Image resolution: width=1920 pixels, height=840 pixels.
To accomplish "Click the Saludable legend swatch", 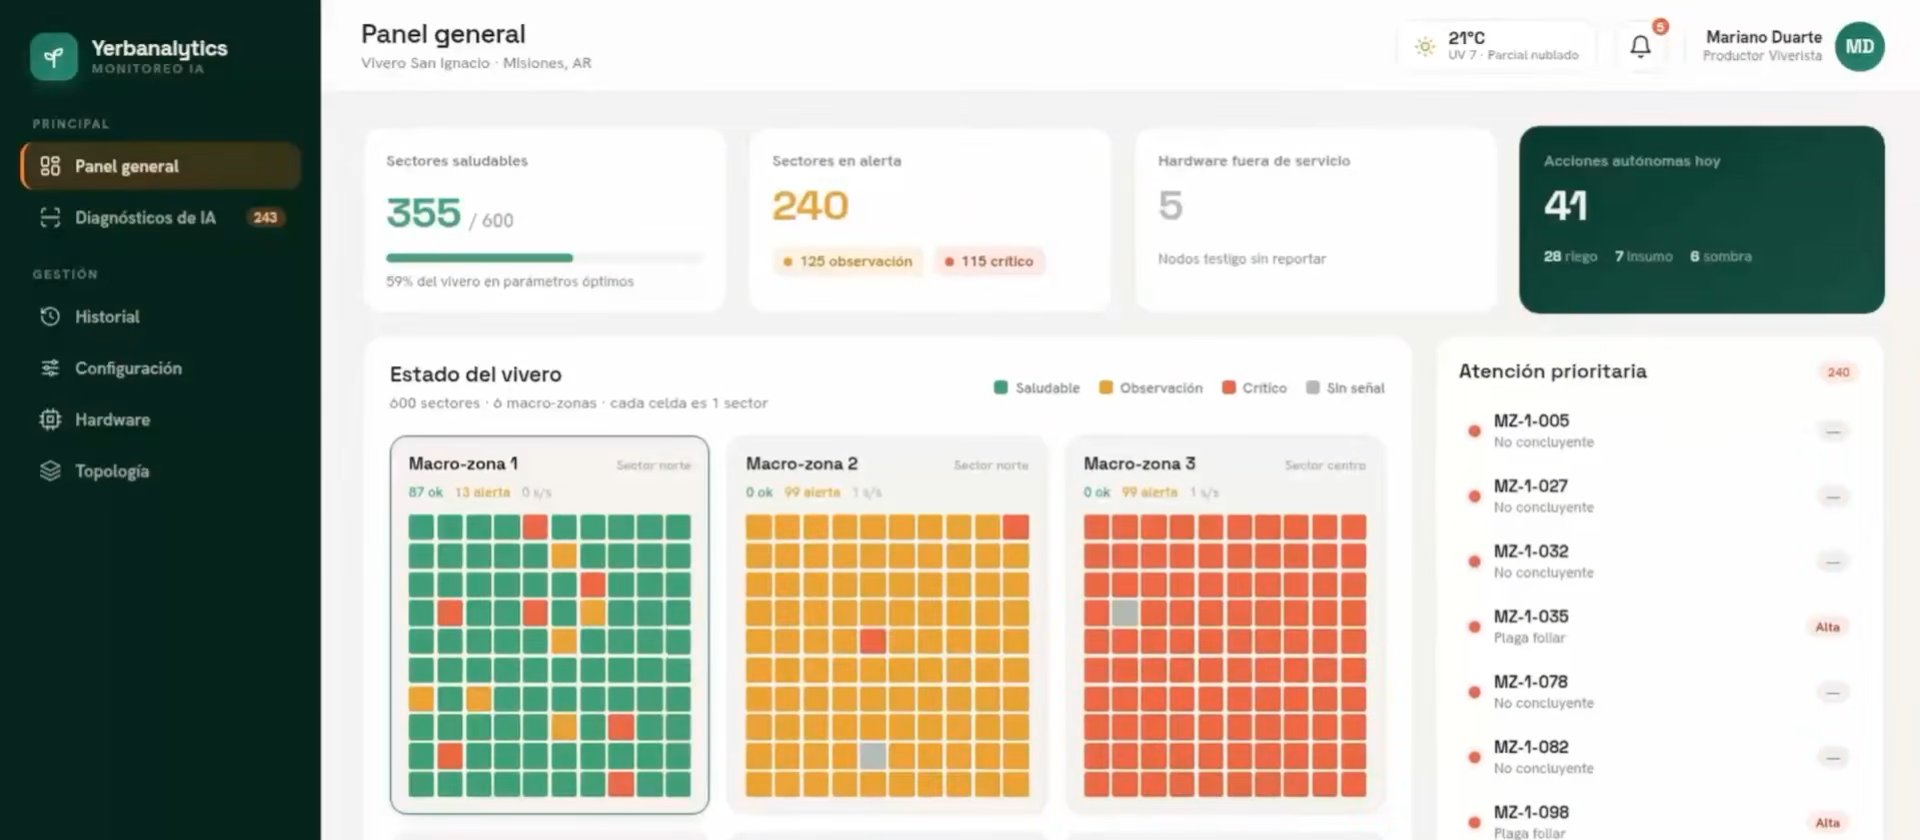I will coord(1001,388).
